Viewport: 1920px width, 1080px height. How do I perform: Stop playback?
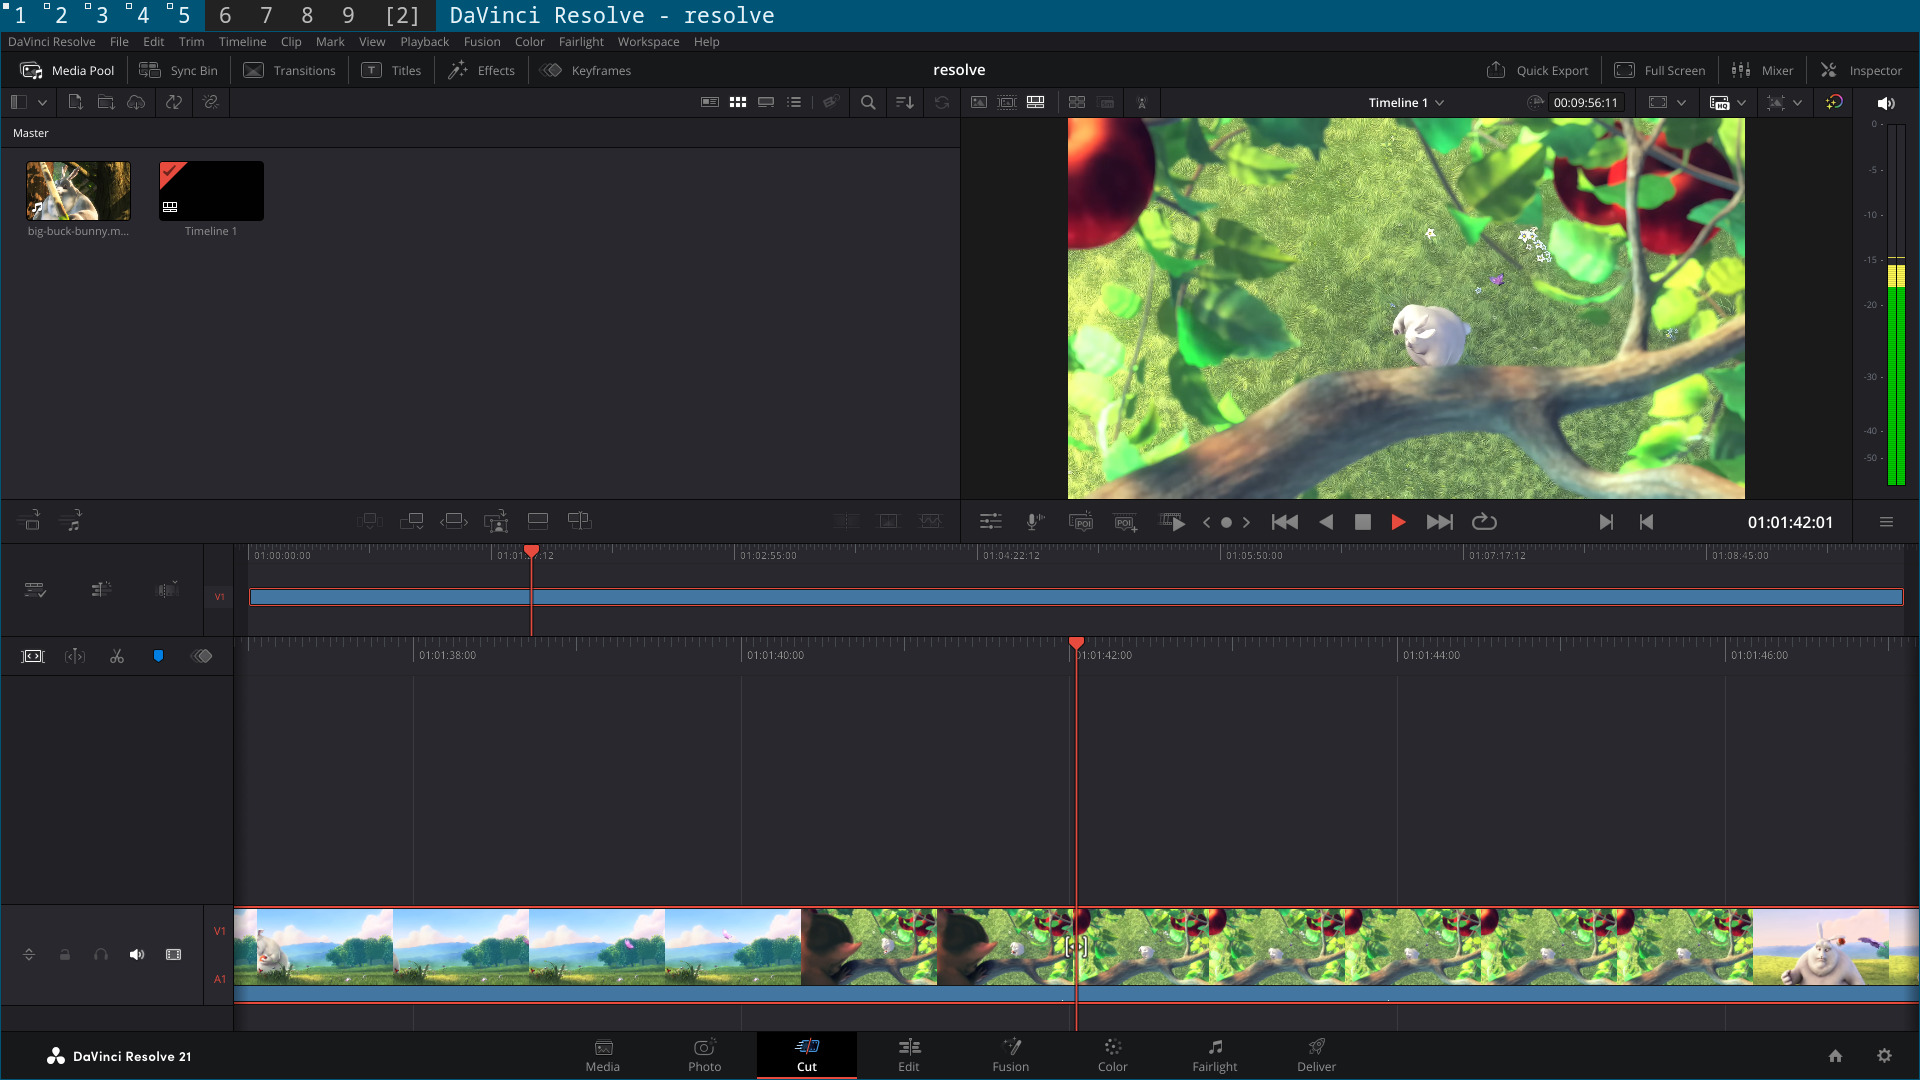click(x=1362, y=522)
